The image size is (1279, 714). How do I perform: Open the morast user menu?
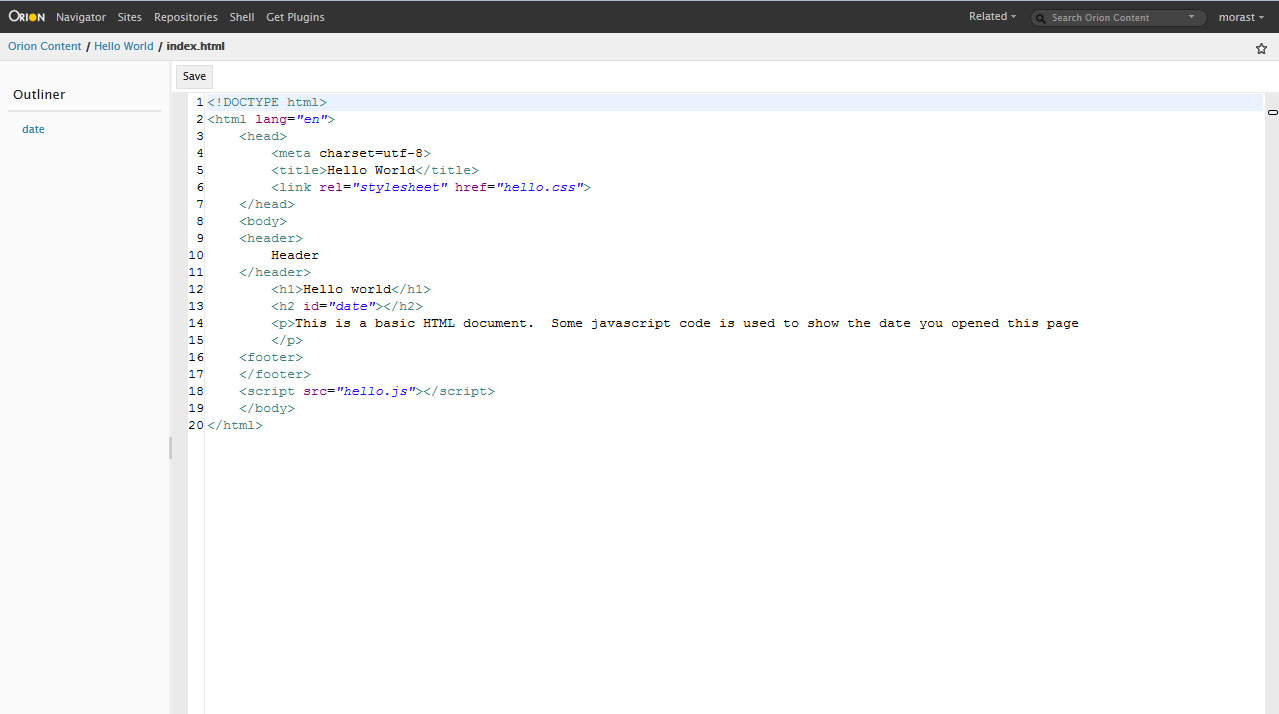(x=1241, y=17)
